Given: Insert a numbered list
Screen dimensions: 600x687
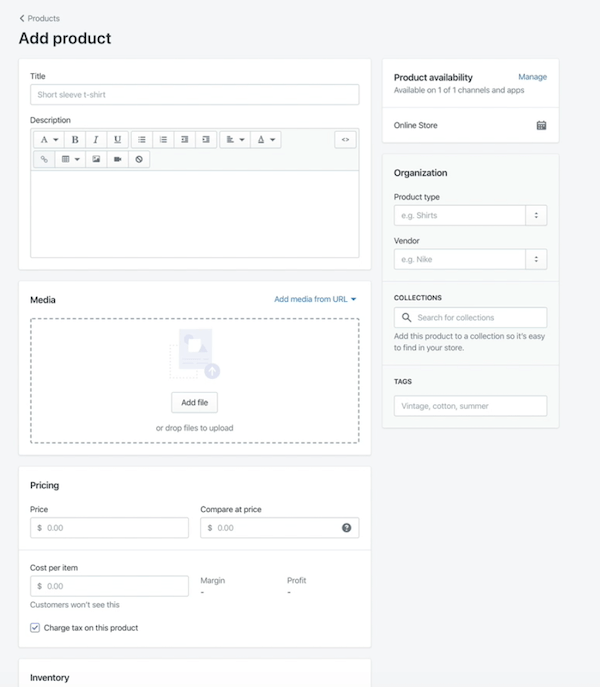Looking at the screenshot, I should pos(163,140).
